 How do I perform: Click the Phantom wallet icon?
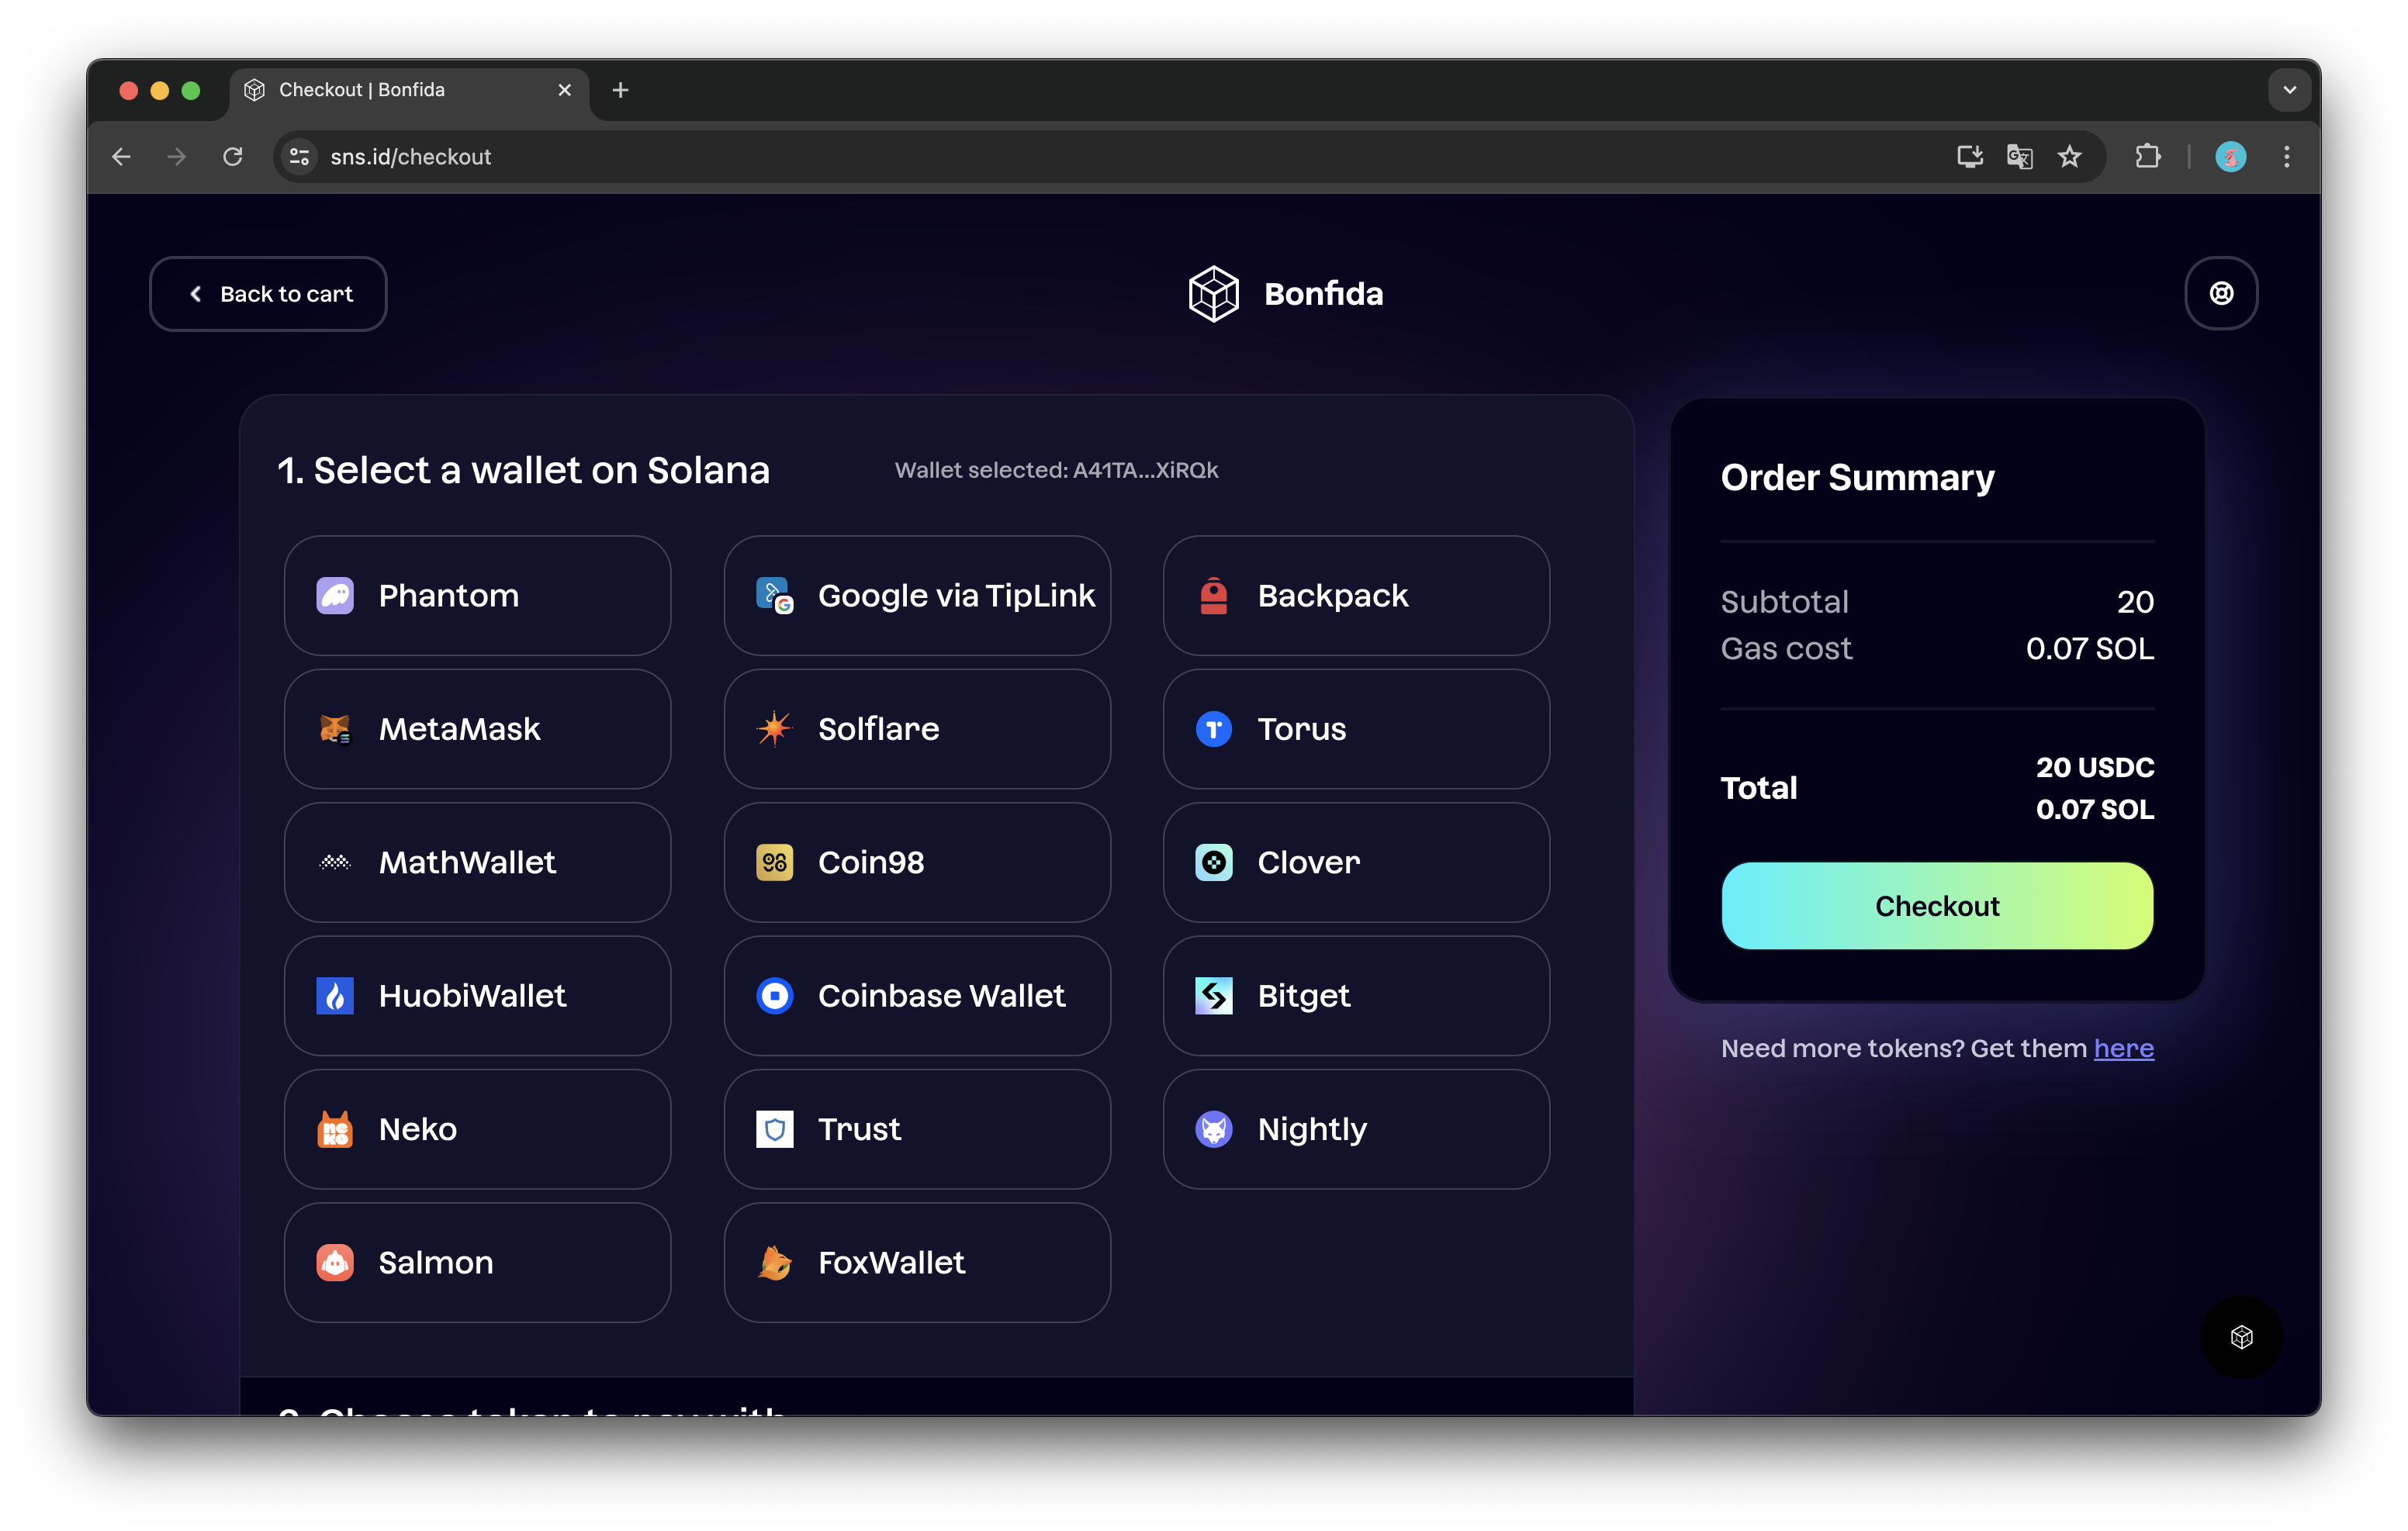click(x=335, y=596)
